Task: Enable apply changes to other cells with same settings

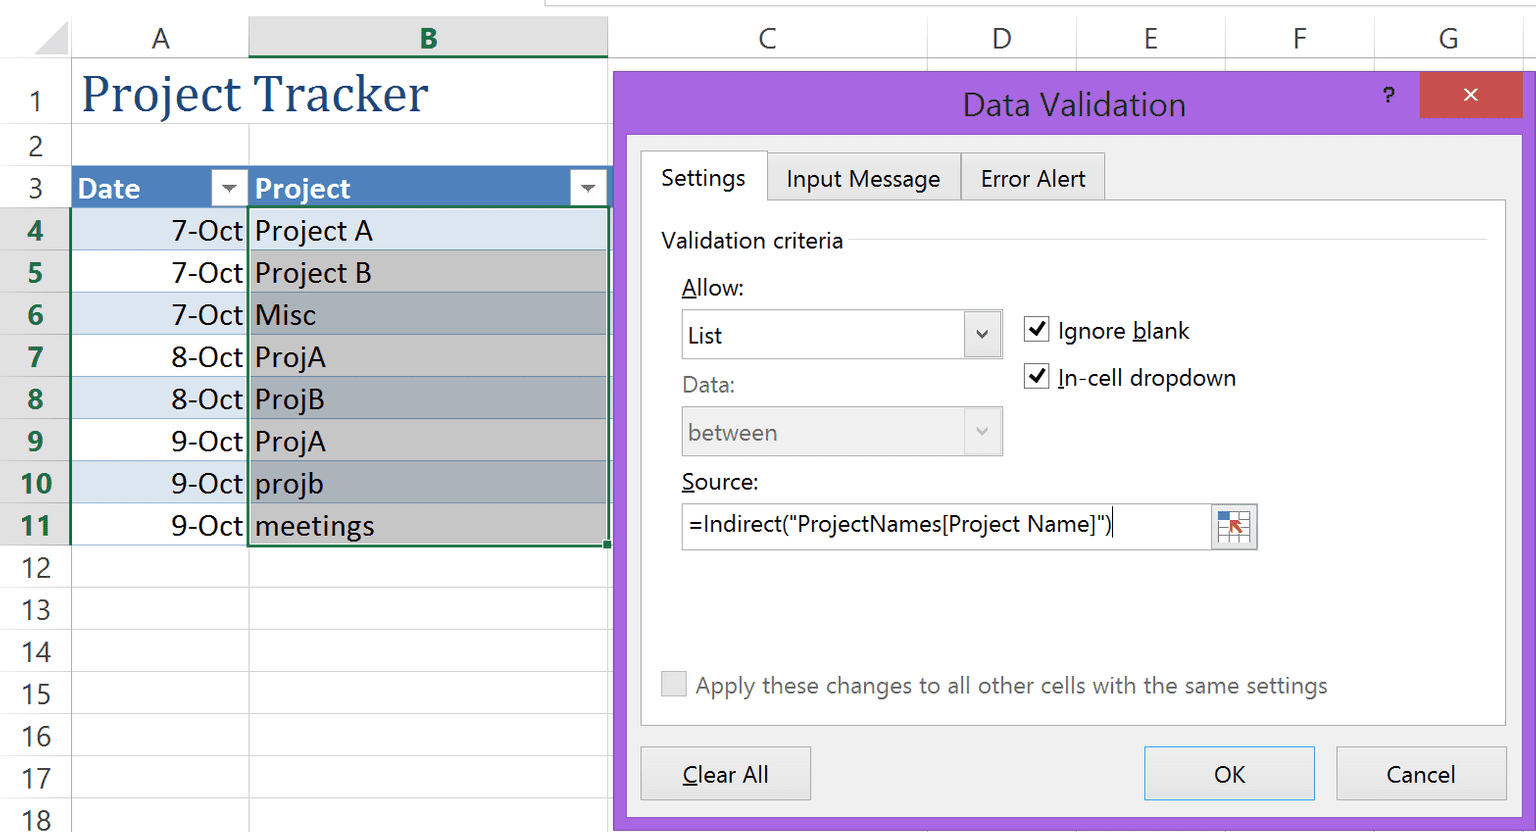Action: click(x=673, y=684)
